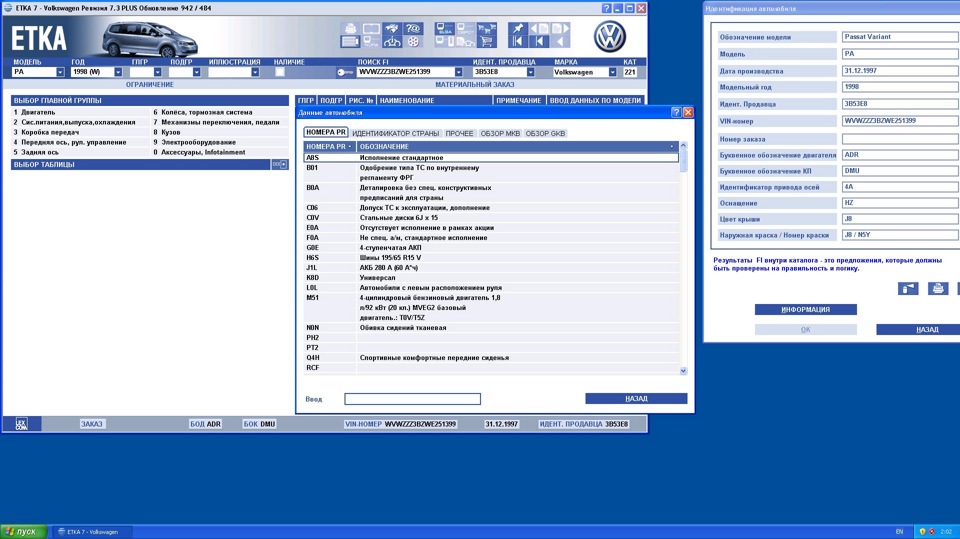The width and height of the screenshot is (960, 539).
Task: Click the key icon beside ПОИСК FI
Action: coord(345,72)
